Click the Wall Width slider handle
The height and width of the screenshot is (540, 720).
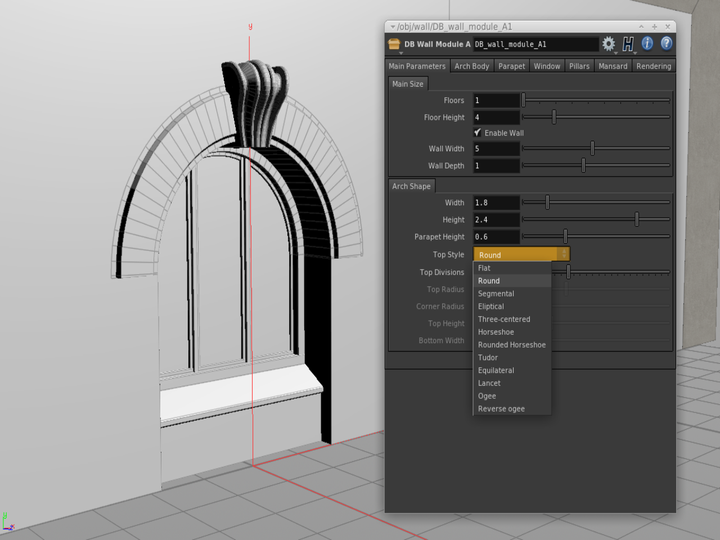pos(592,148)
